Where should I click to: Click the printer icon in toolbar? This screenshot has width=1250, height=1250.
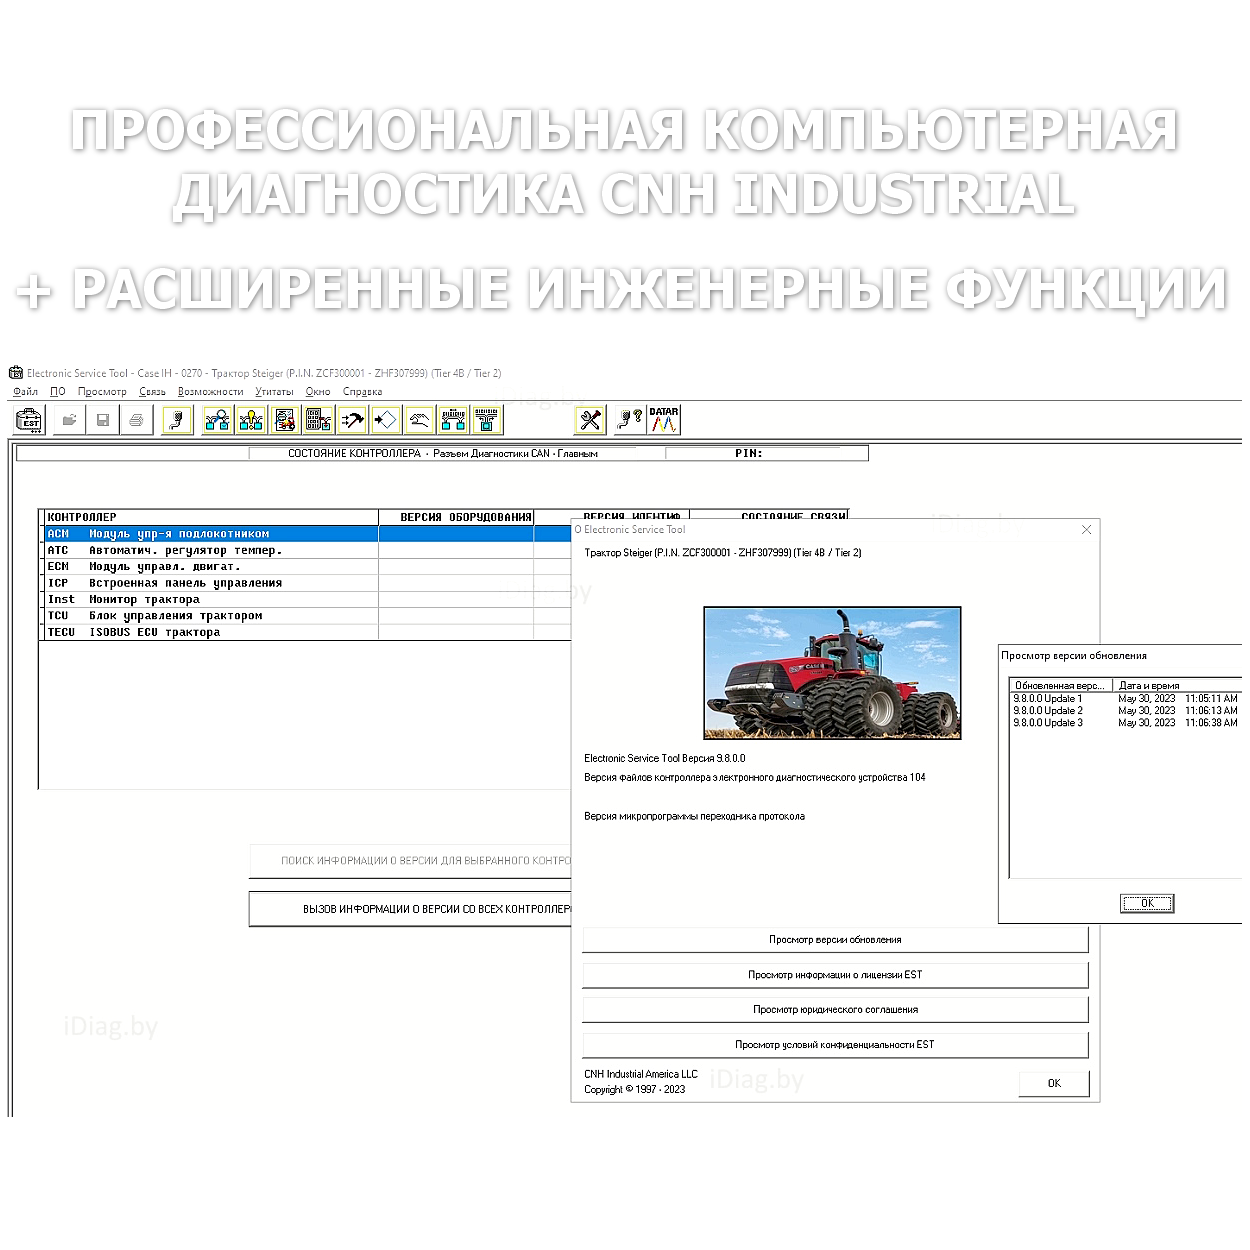tap(137, 420)
